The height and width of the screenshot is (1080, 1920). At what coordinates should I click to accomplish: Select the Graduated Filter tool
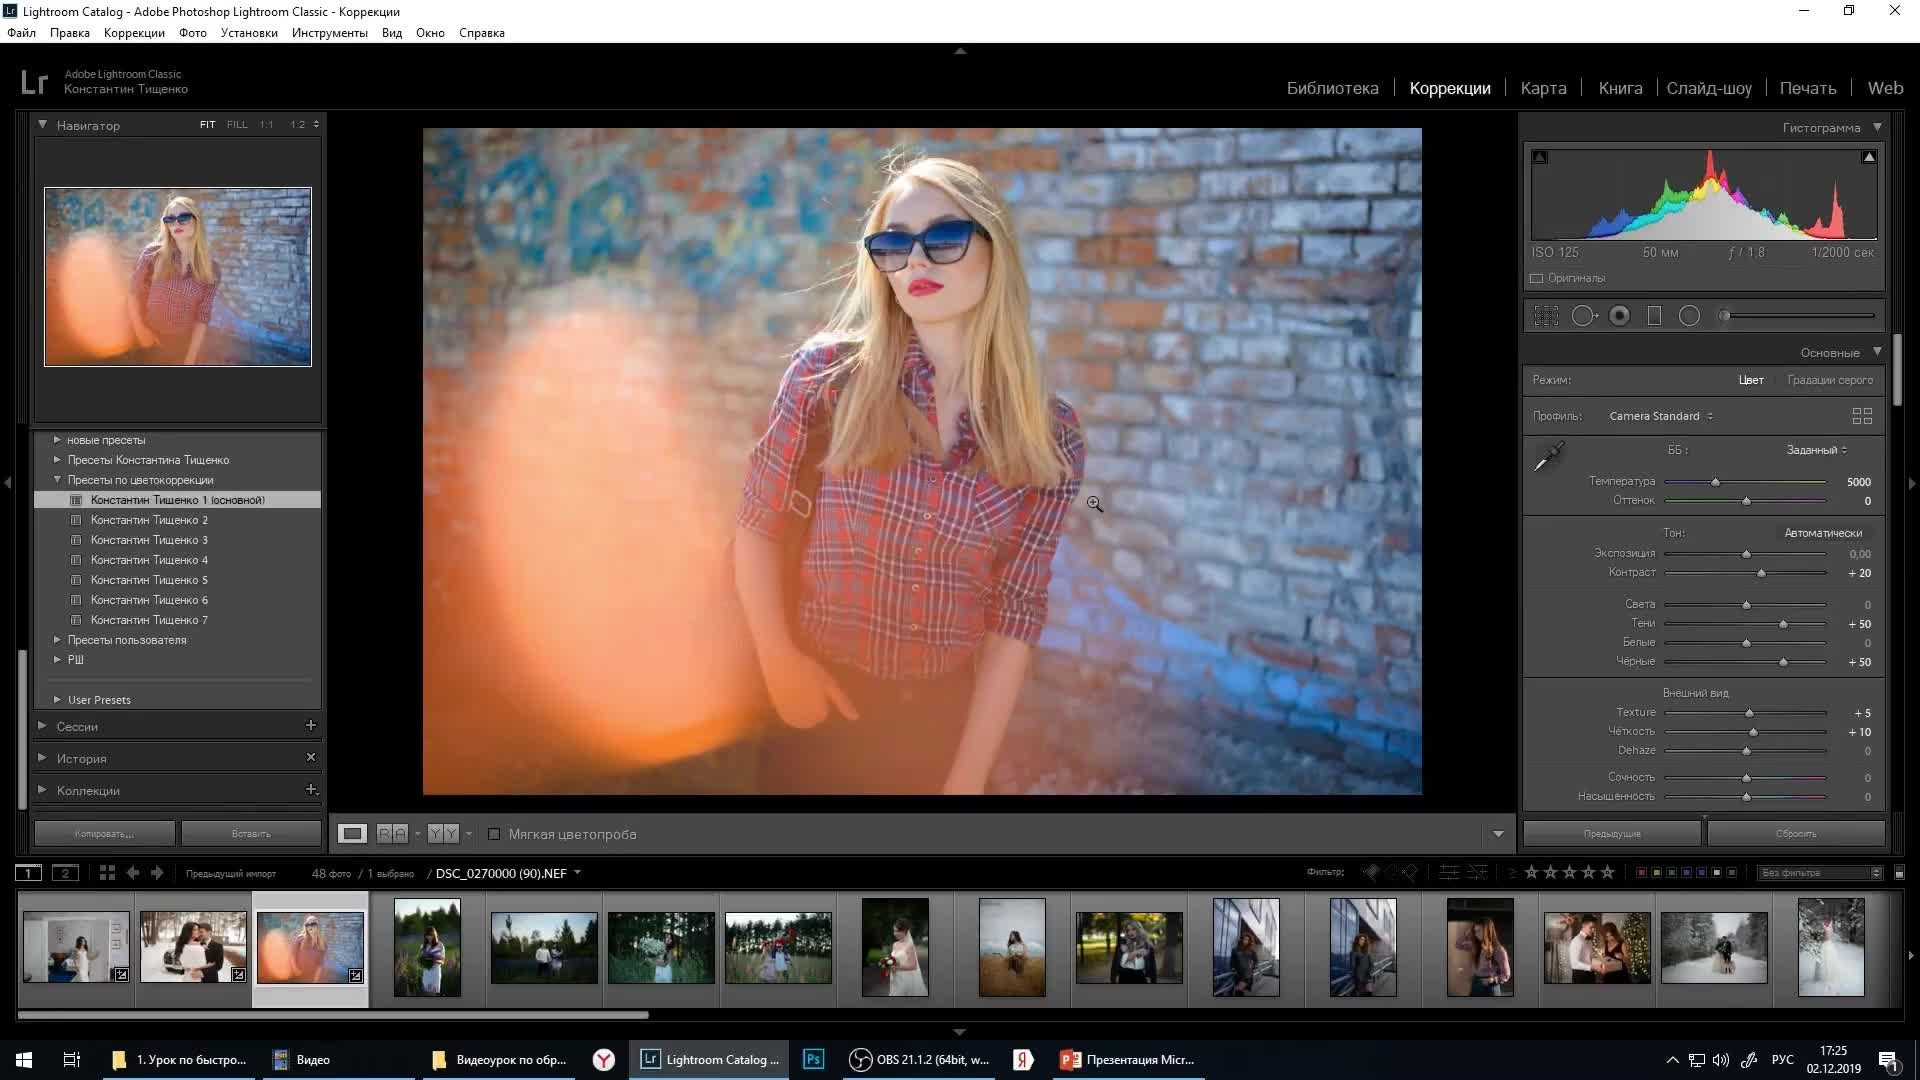[1654, 316]
